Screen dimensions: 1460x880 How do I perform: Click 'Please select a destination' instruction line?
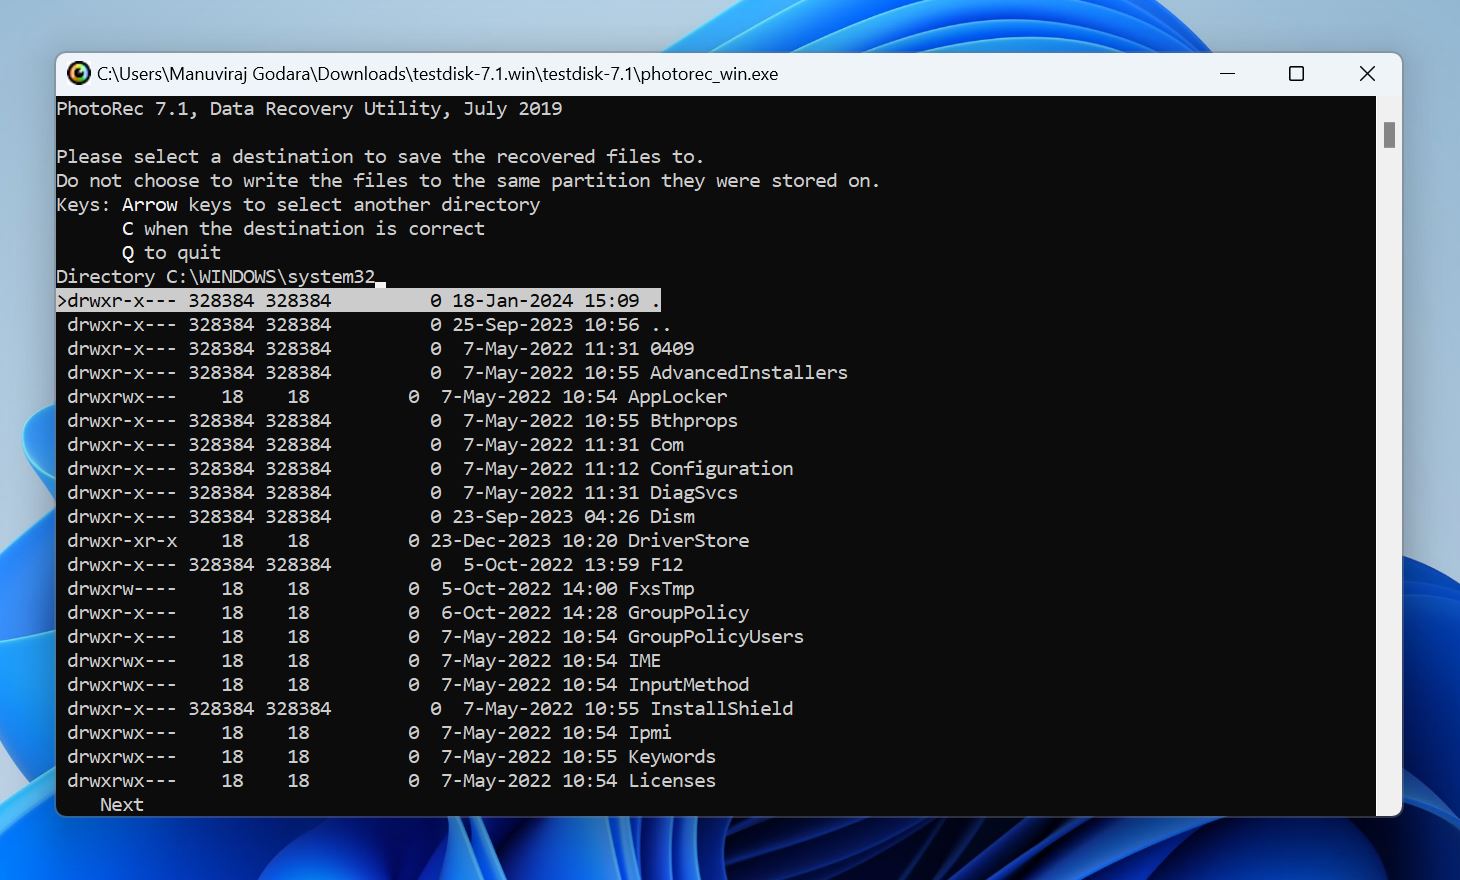[x=380, y=156]
